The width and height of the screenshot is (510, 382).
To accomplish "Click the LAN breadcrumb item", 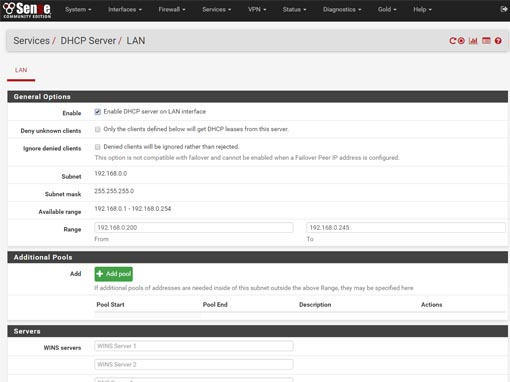I will [136, 41].
